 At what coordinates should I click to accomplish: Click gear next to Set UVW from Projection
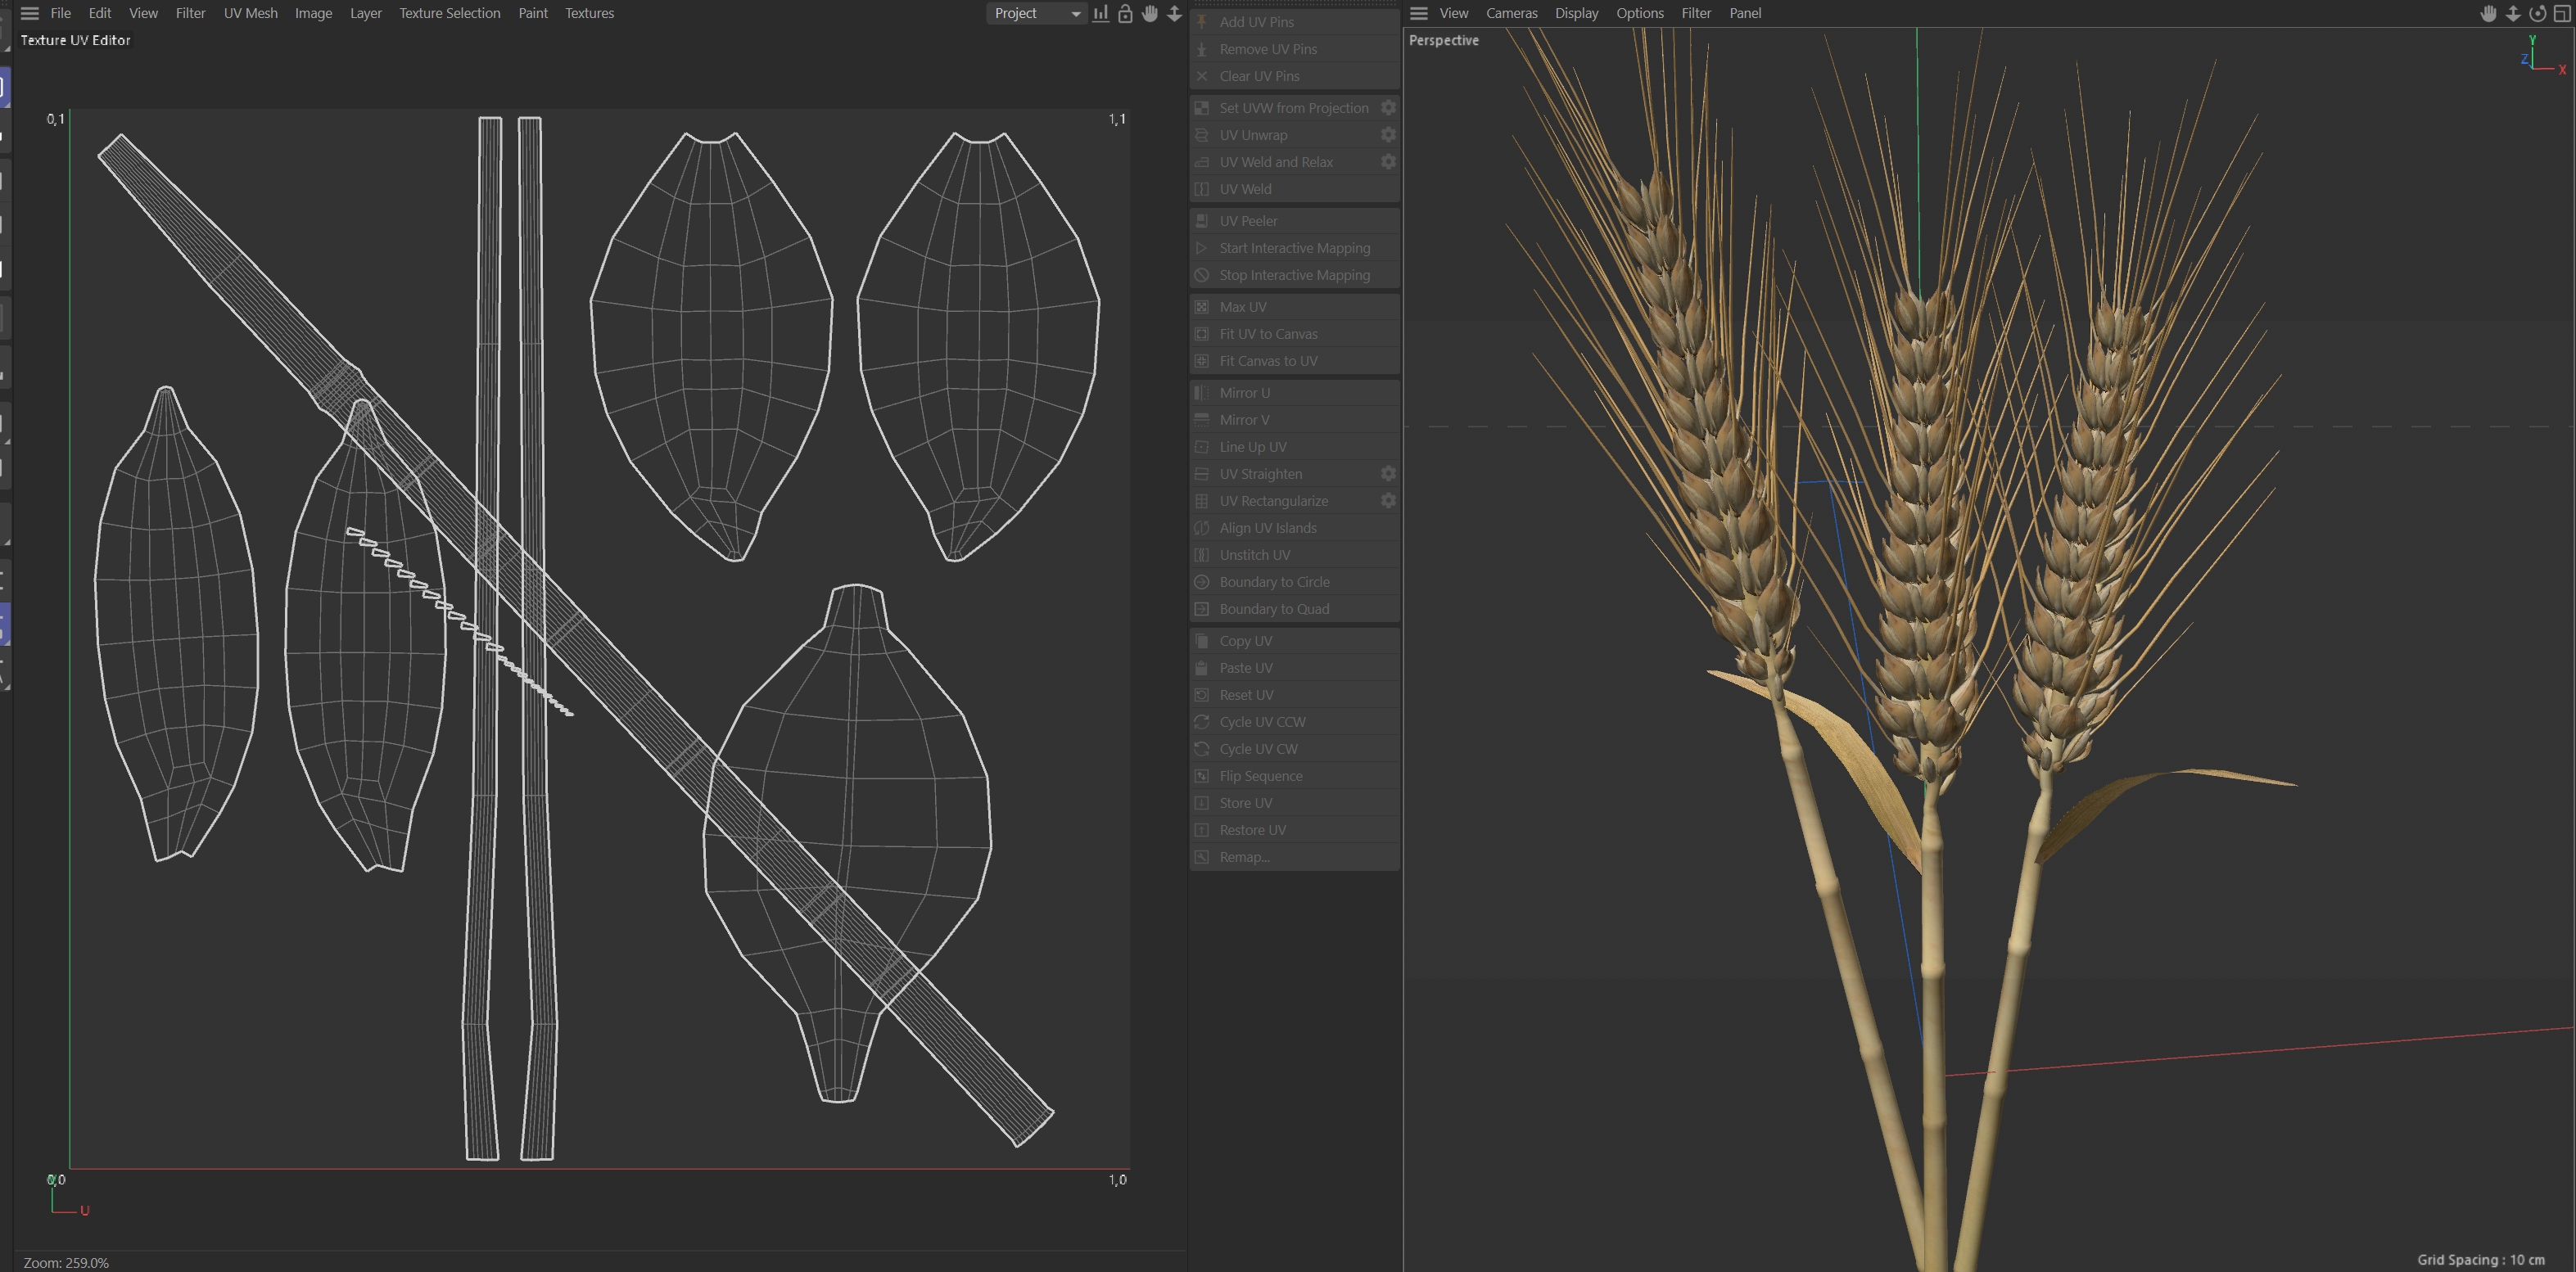tap(1388, 108)
